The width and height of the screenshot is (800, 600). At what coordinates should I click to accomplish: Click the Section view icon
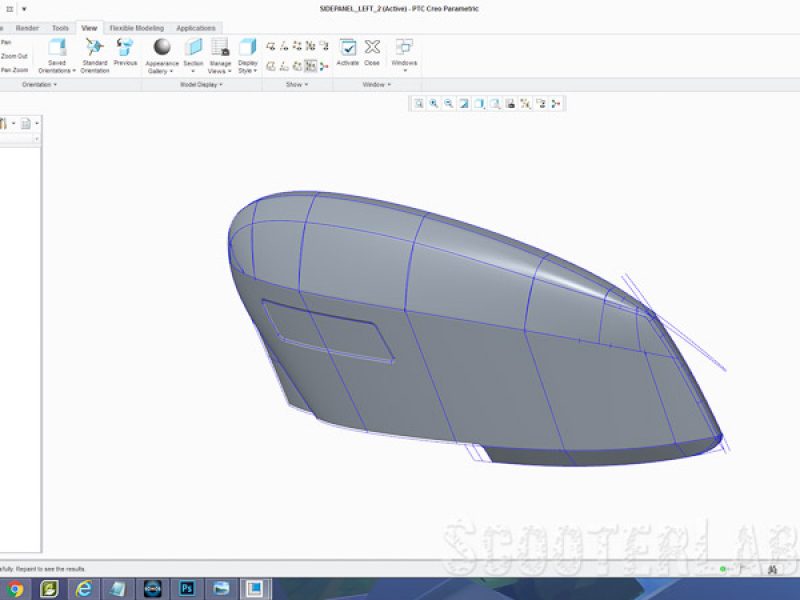(x=193, y=47)
